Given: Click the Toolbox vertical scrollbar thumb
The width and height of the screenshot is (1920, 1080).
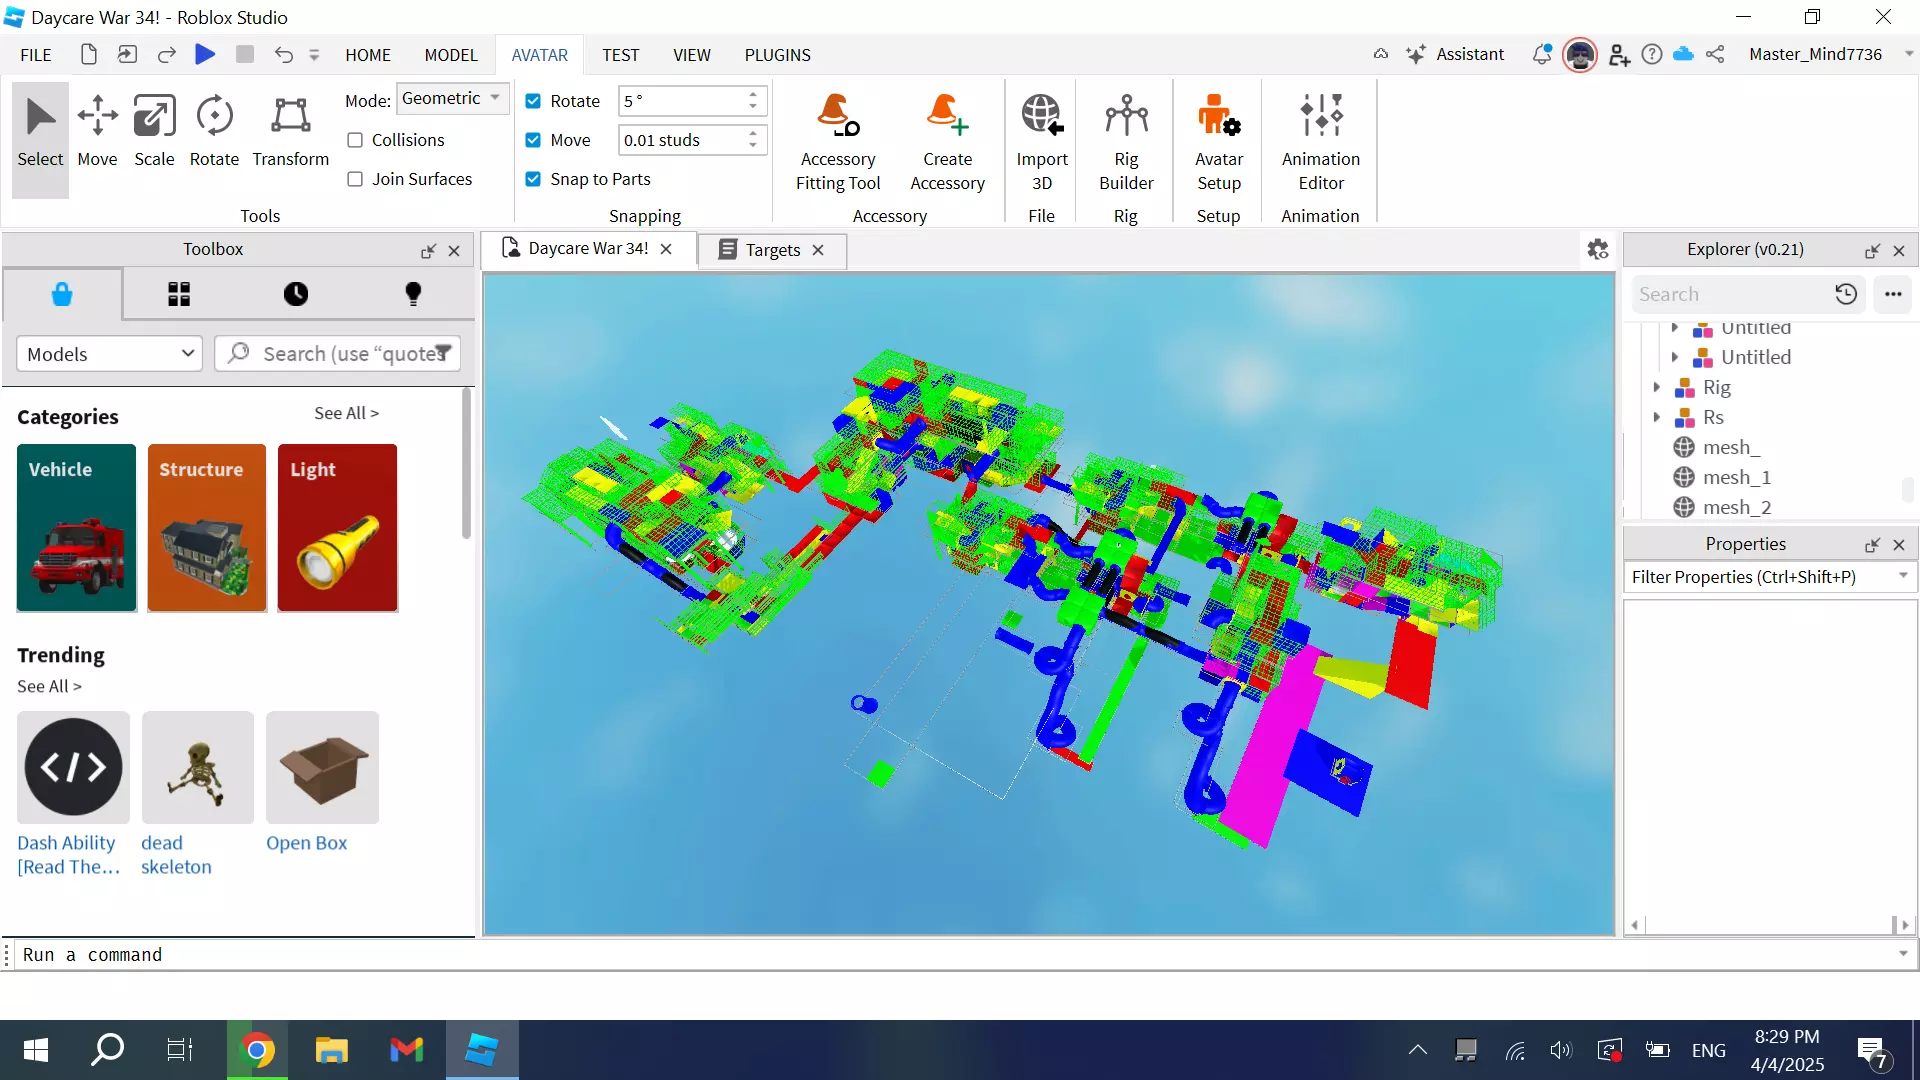Looking at the screenshot, I should click(x=466, y=465).
